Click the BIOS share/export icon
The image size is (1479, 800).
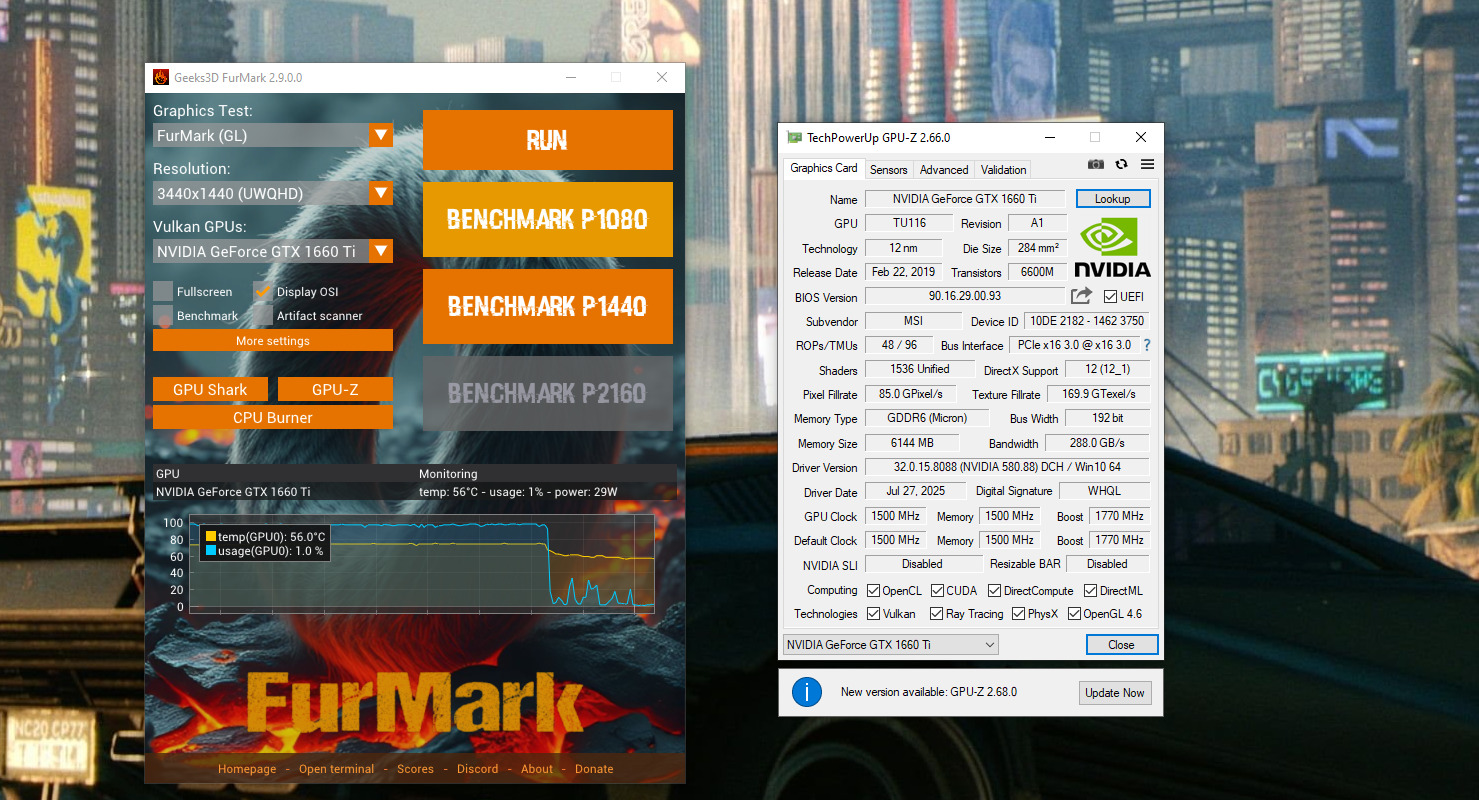pyautogui.click(x=1081, y=296)
